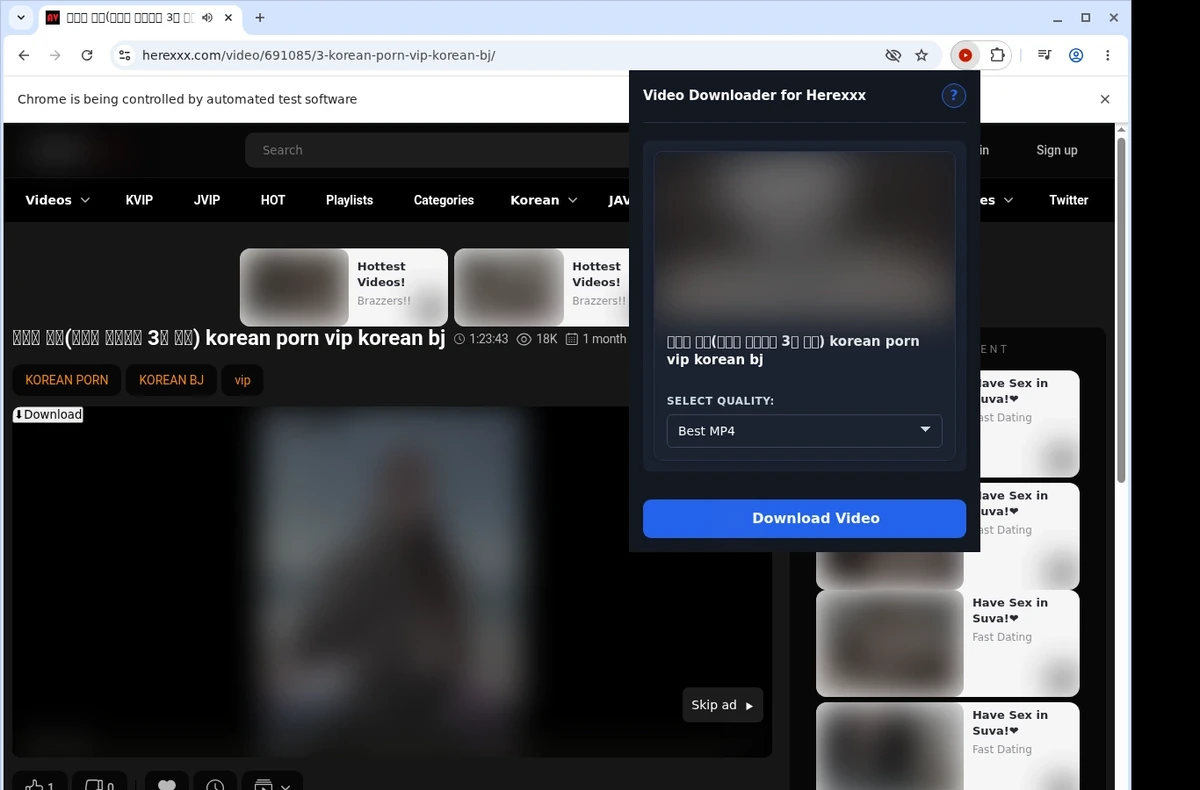The height and width of the screenshot is (790, 1200).
Task: Open the Chrome extensions puzzle icon
Action: tap(997, 56)
